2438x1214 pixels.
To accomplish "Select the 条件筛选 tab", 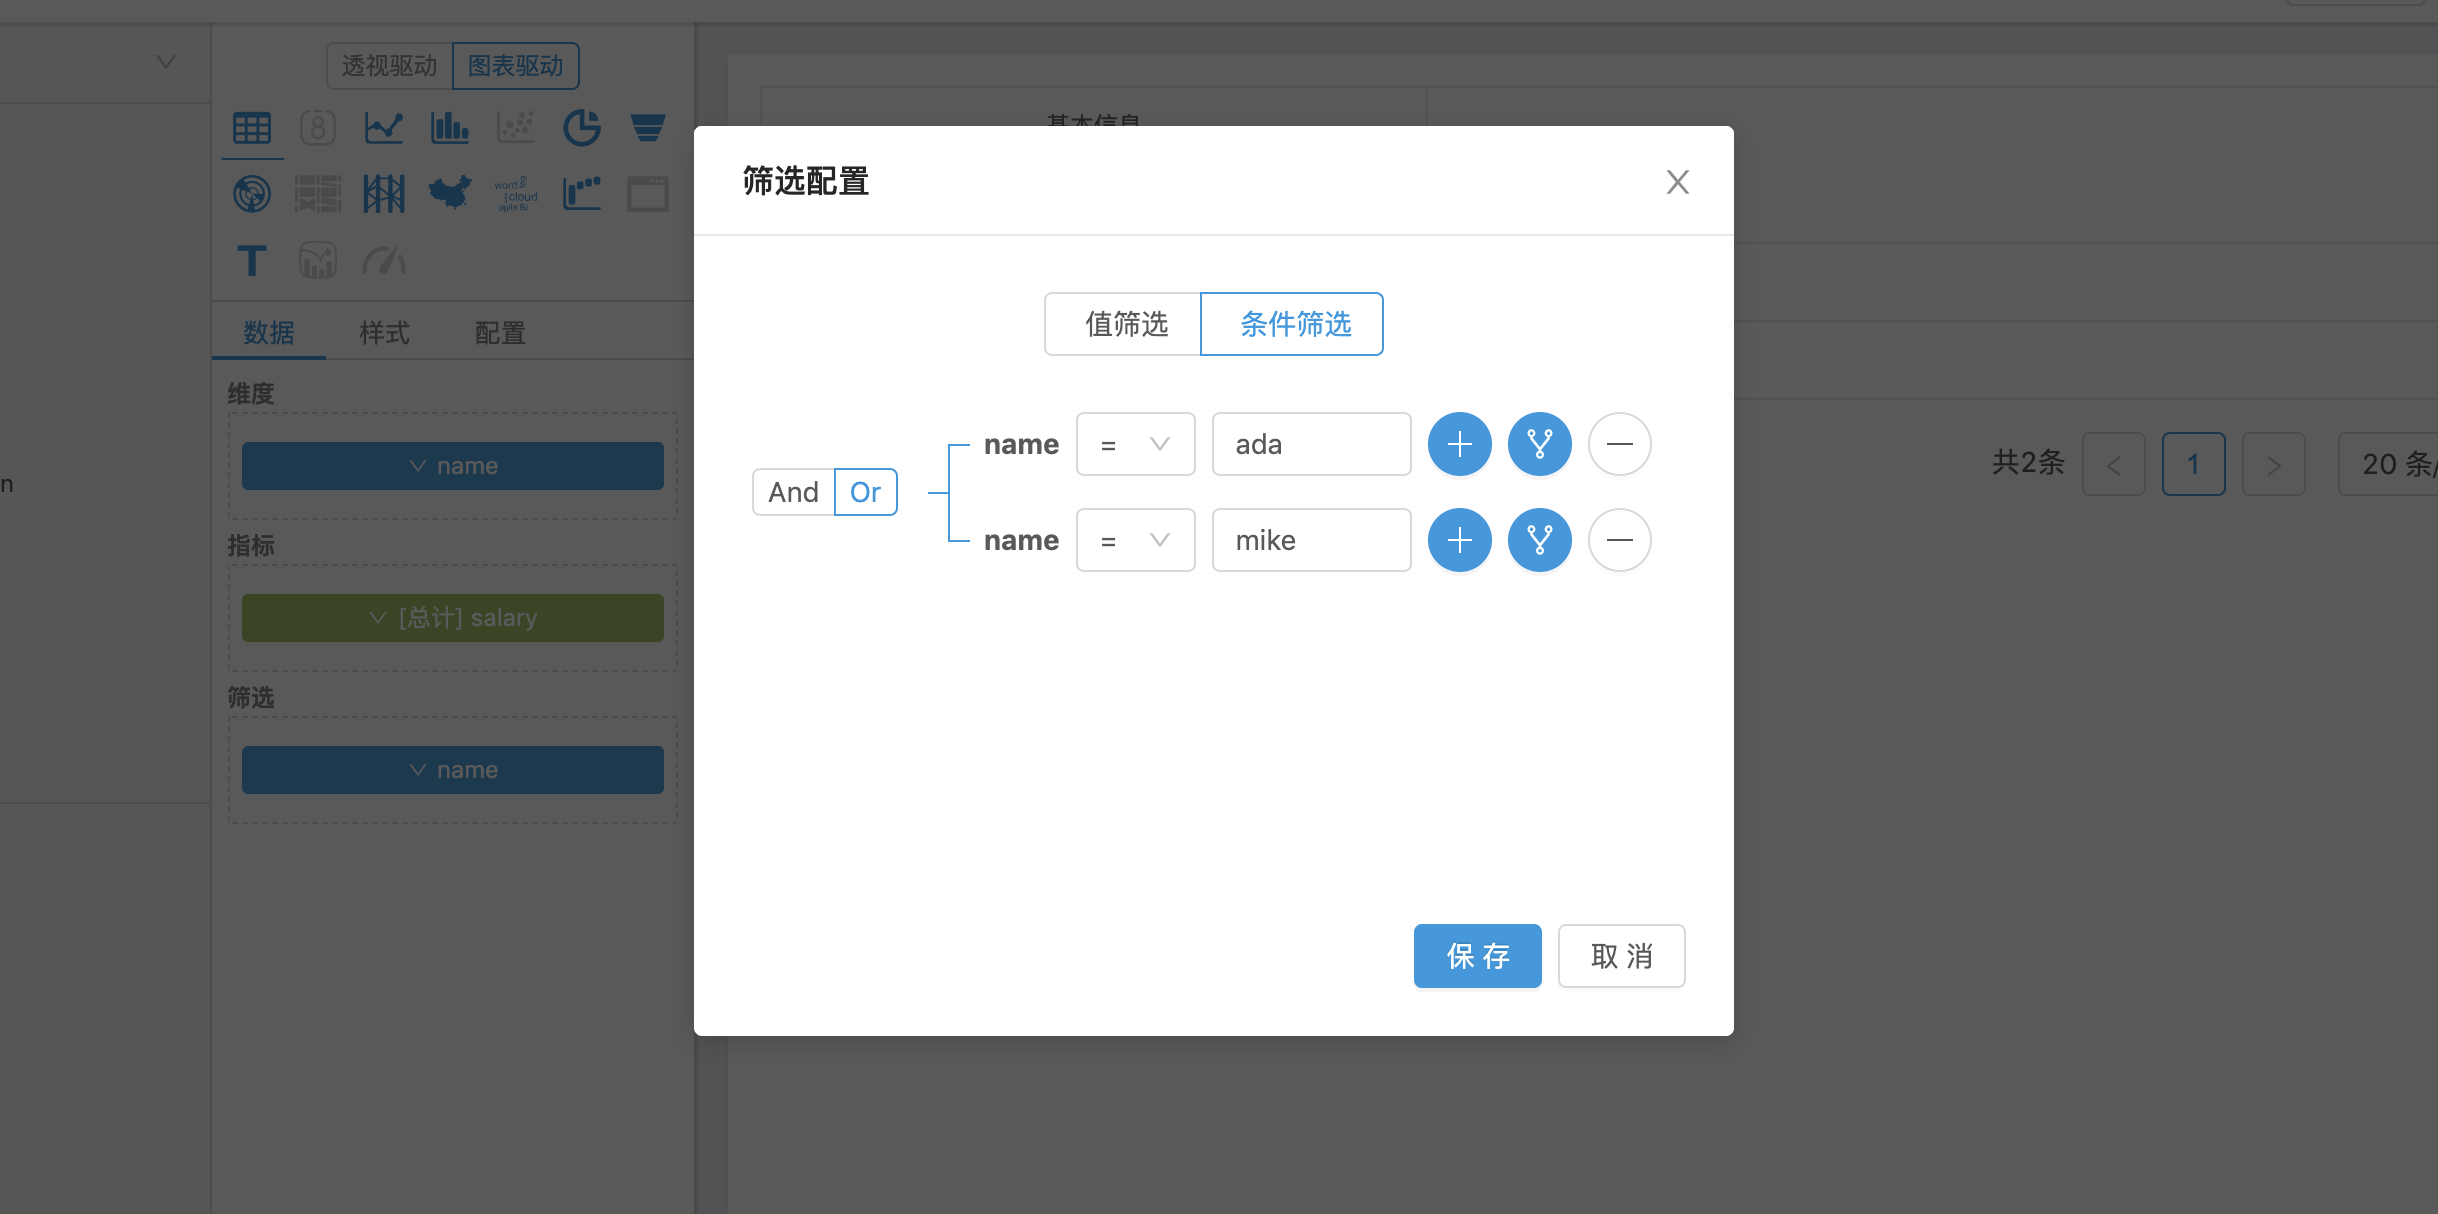I will tap(1293, 324).
